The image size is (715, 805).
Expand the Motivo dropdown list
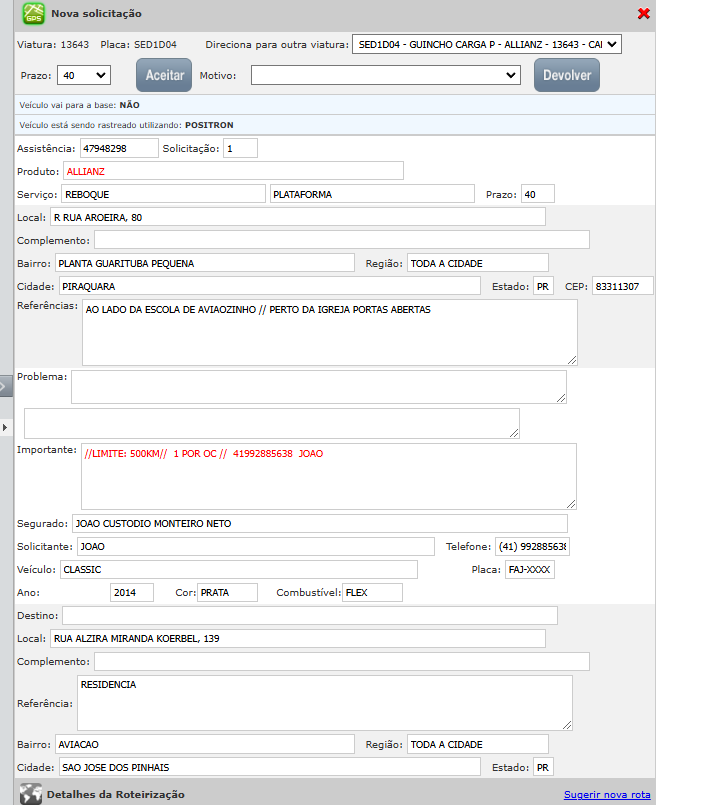tap(385, 75)
